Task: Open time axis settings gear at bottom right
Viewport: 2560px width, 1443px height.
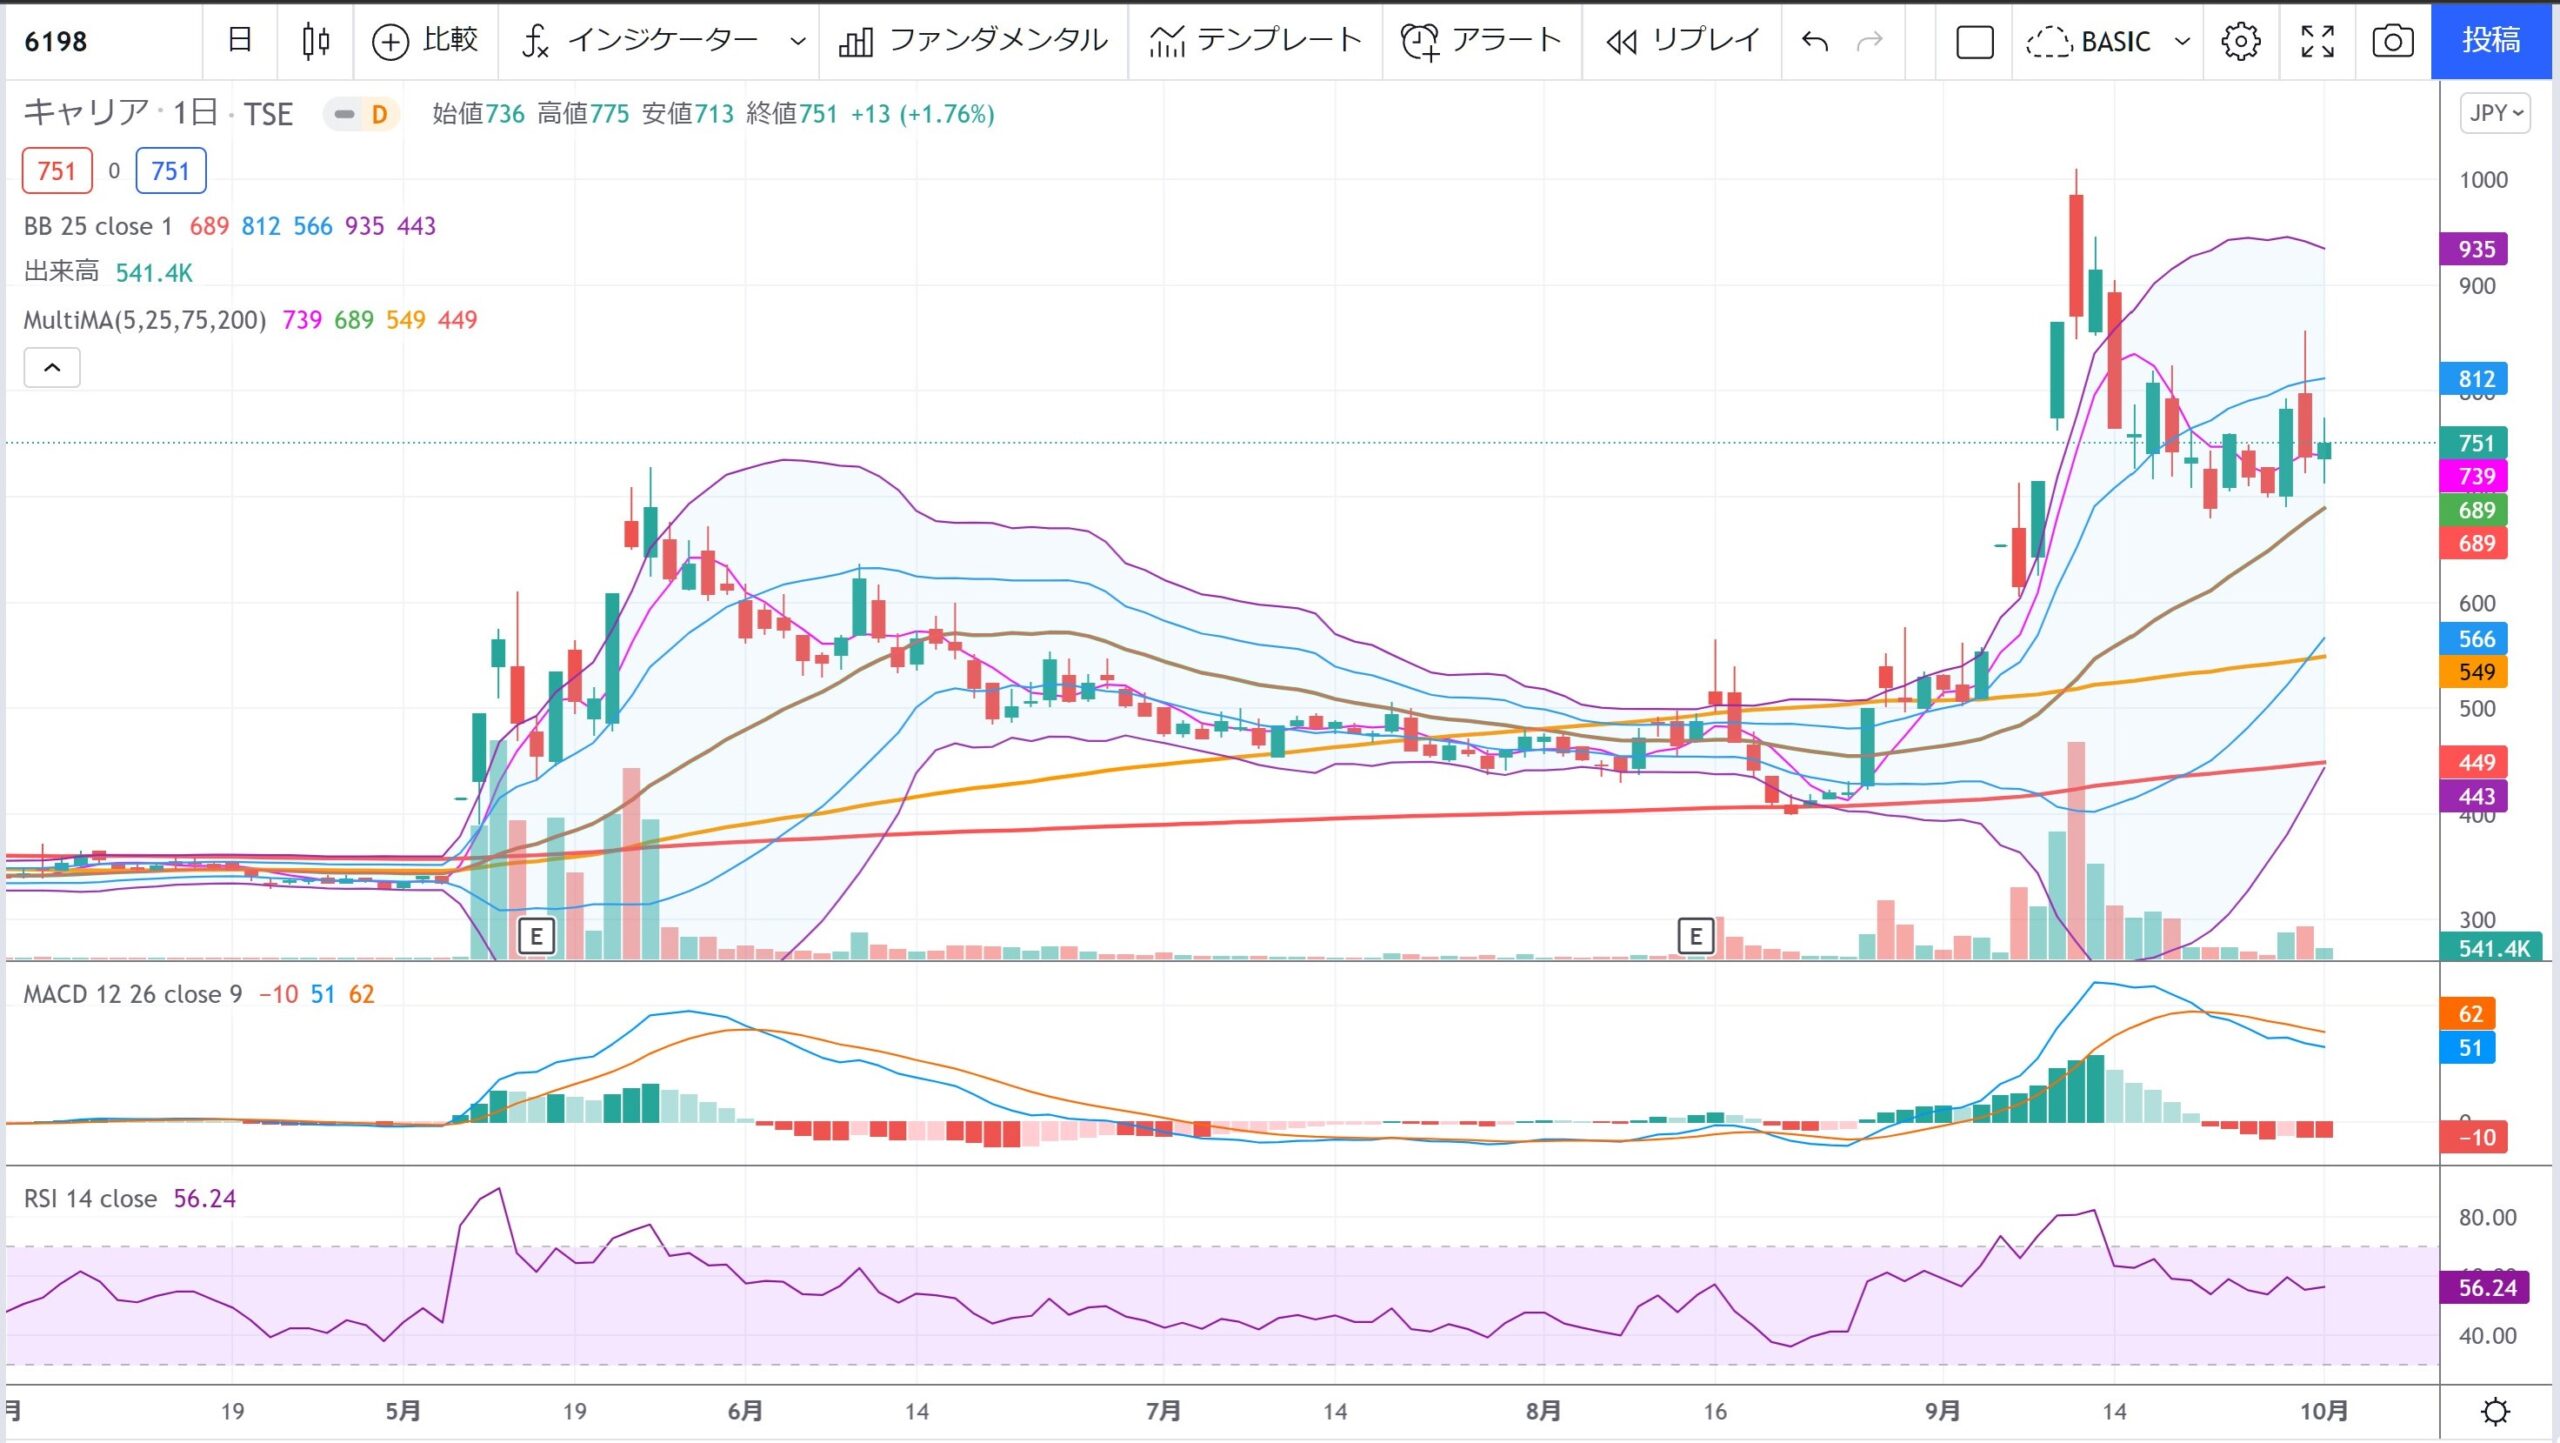Action: [x=2496, y=1412]
